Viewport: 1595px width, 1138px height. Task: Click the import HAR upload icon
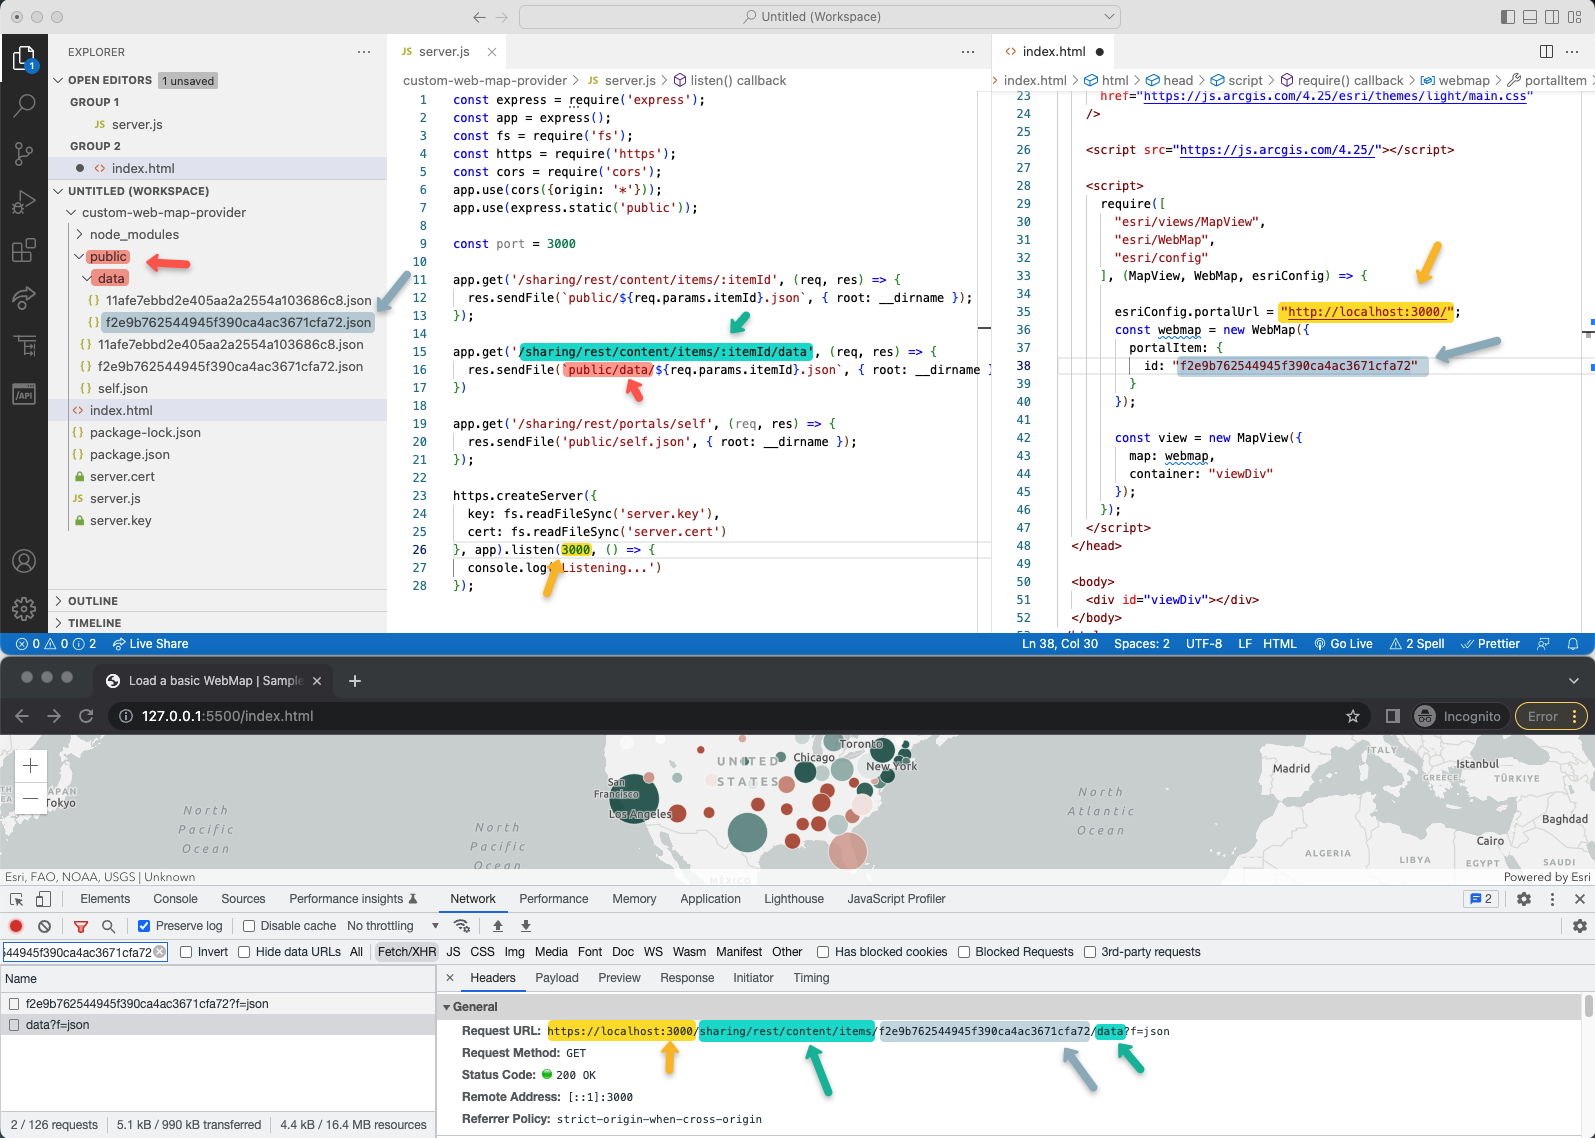tap(498, 926)
